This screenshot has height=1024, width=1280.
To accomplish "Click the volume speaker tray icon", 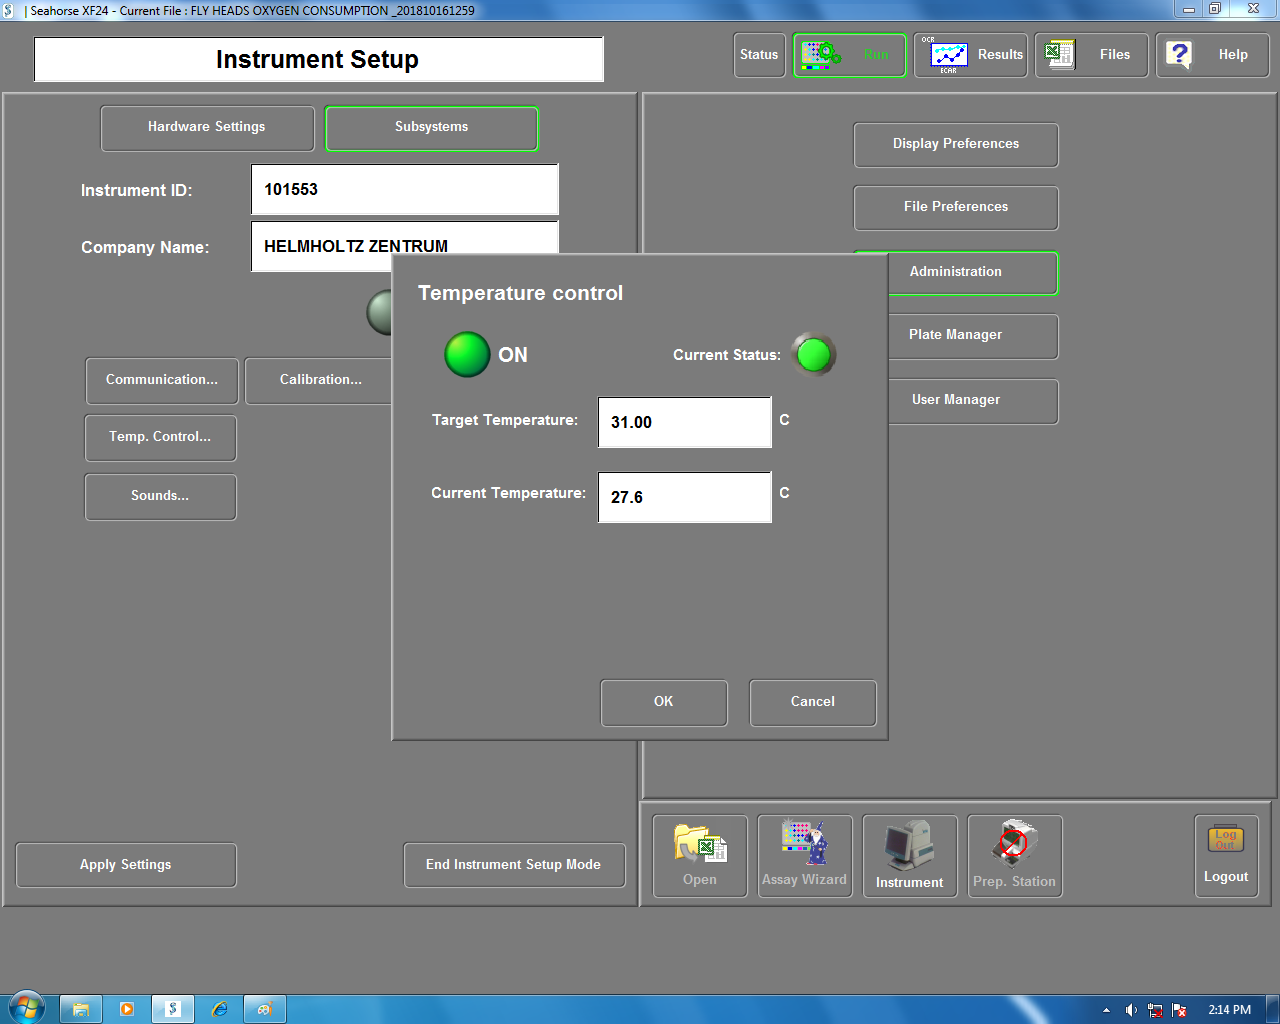I will tap(1131, 1010).
